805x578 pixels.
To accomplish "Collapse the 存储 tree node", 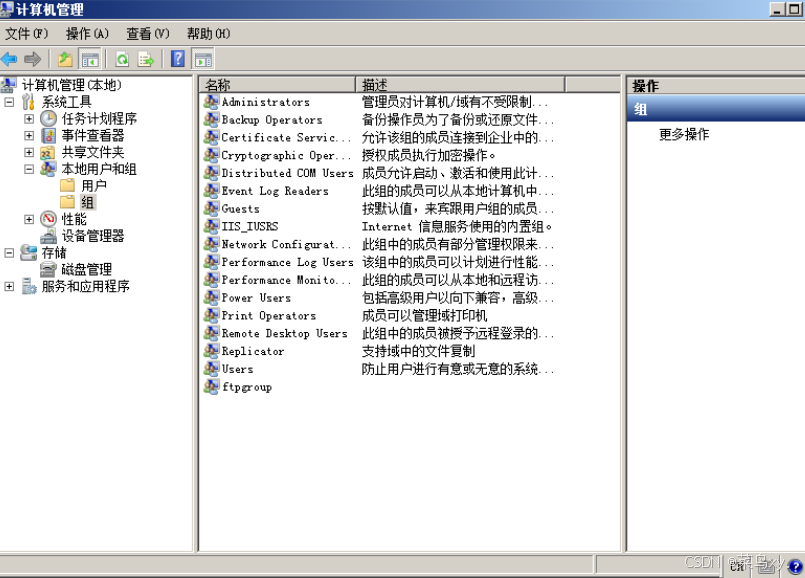I will (9, 253).
